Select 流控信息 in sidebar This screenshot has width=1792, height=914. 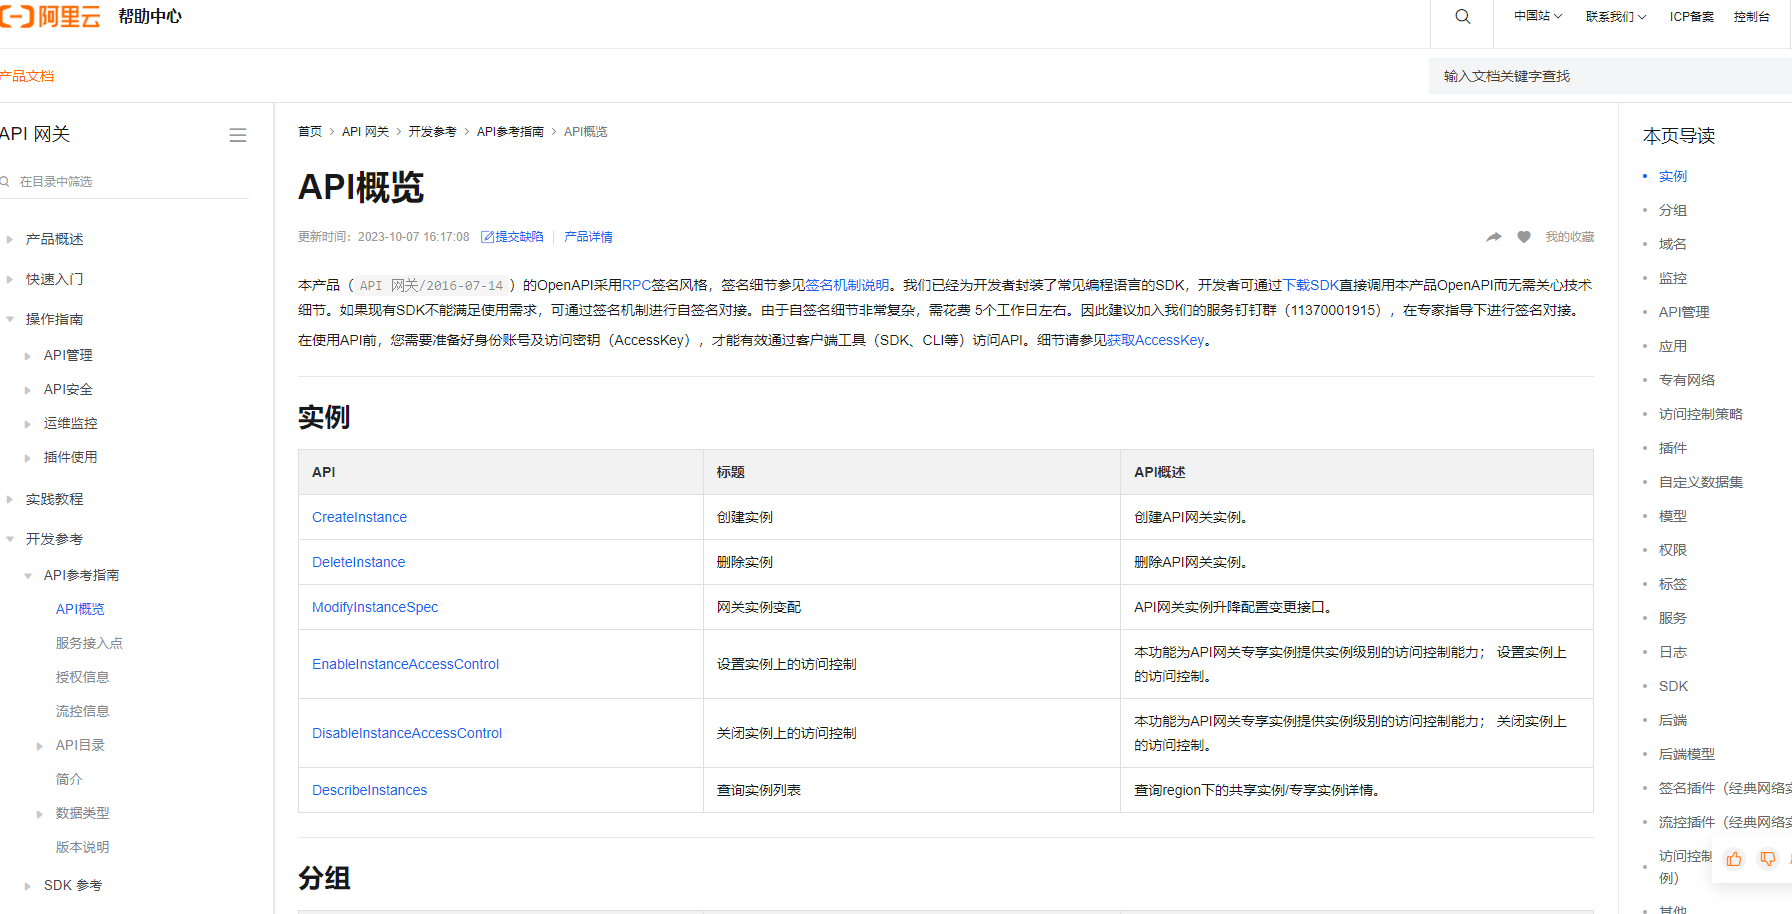click(82, 711)
